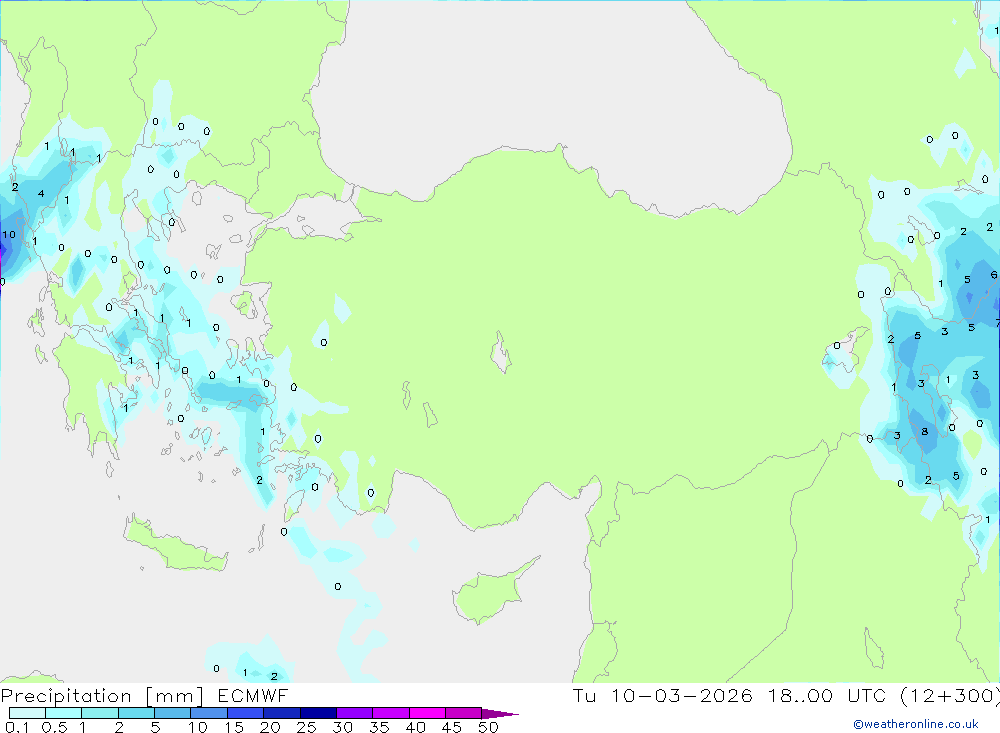The height and width of the screenshot is (733, 1000).
Task: Click the 25–30 mm legend color swatch
Action: pos(318,713)
